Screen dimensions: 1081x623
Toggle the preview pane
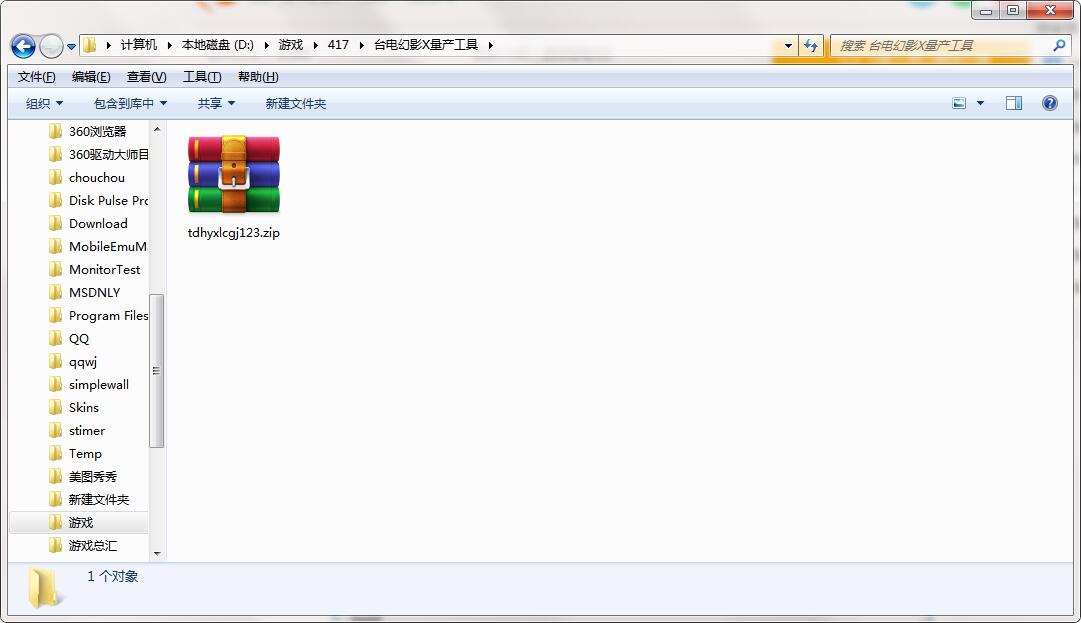pyautogui.click(x=1013, y=103)
